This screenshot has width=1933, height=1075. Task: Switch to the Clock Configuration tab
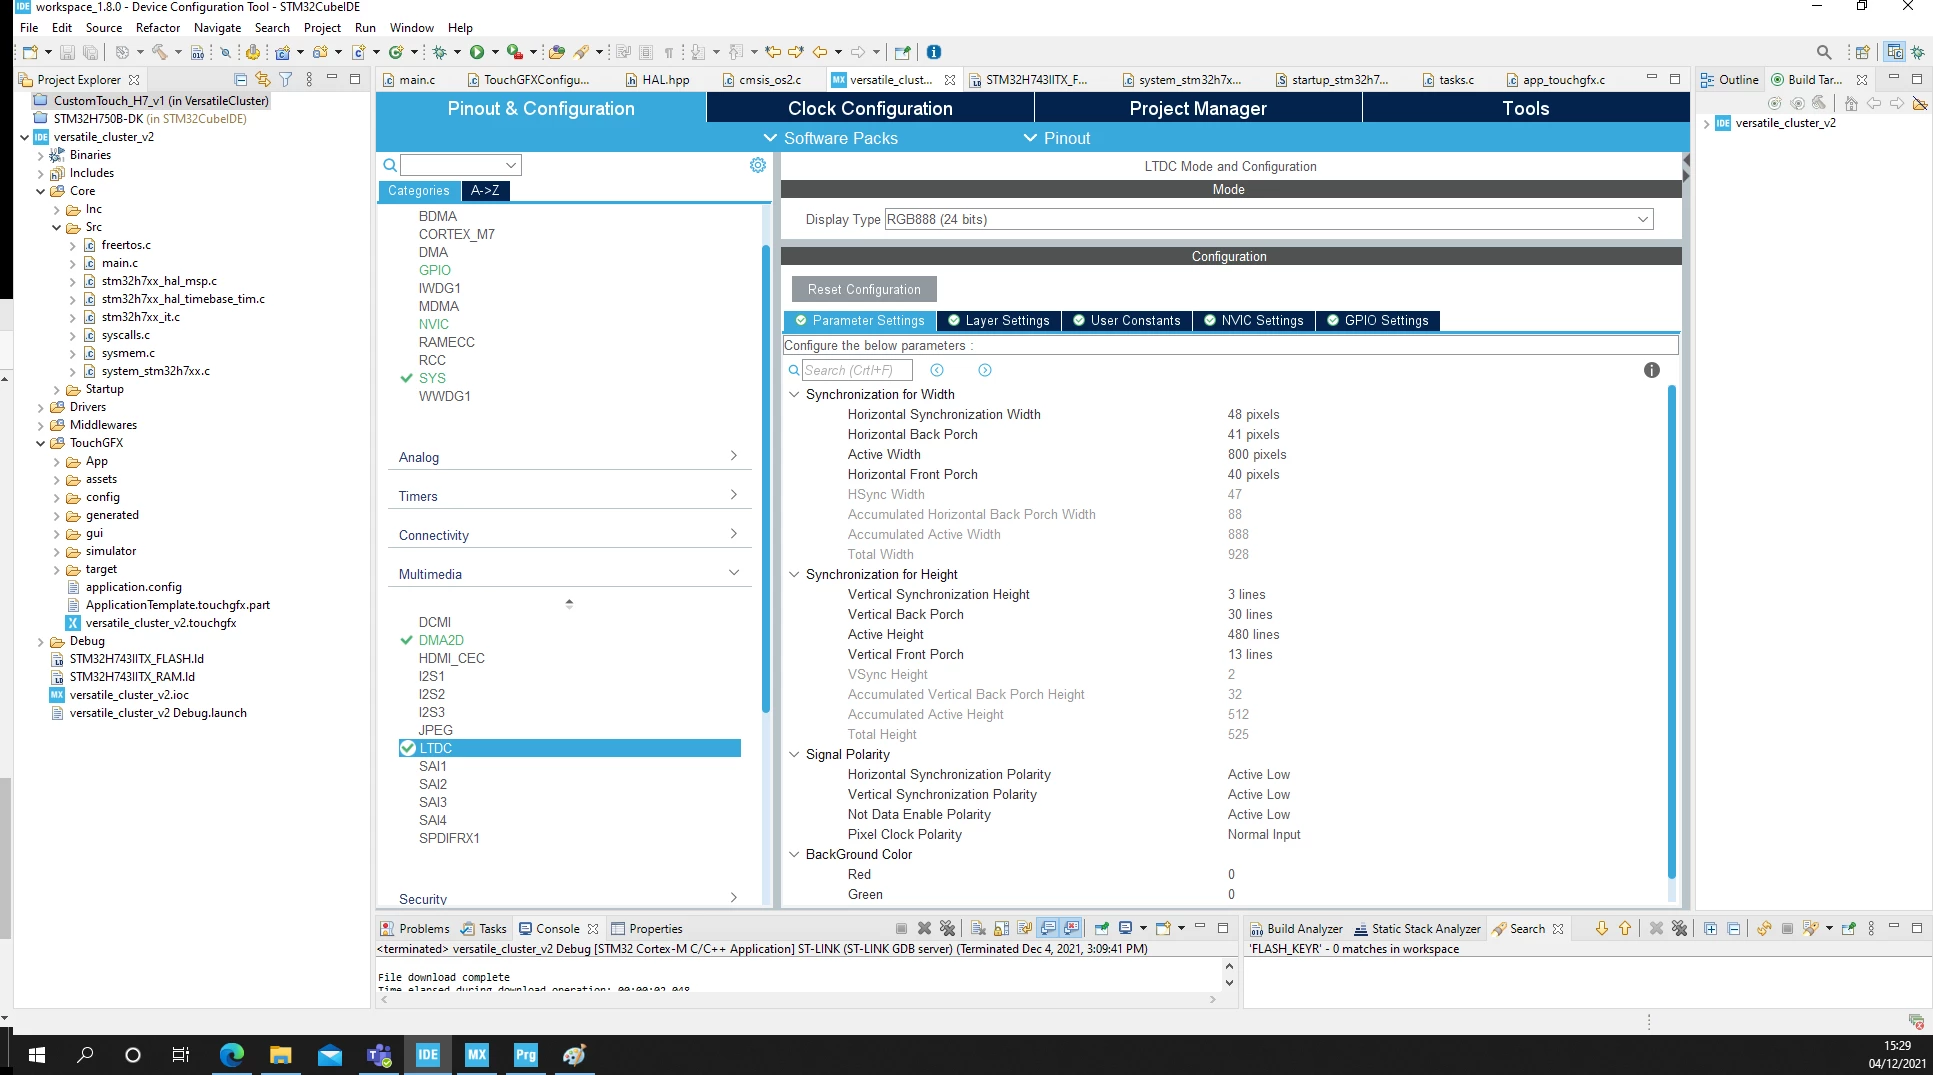(870, 108)
